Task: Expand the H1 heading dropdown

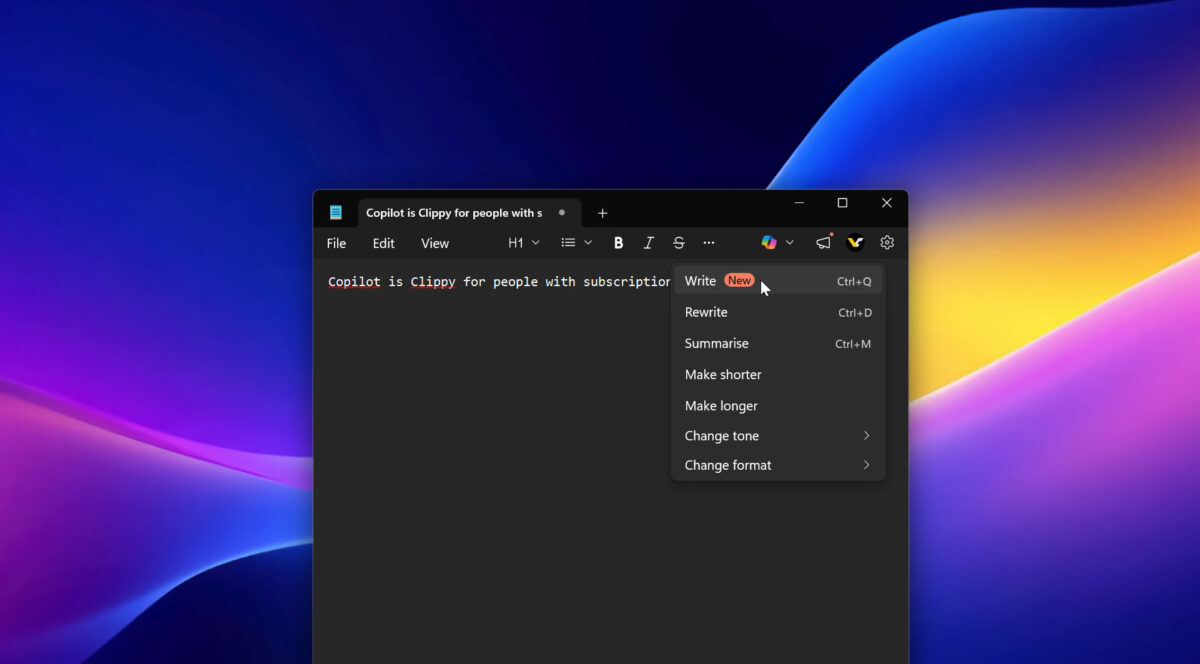Action: tap(523, 243)
